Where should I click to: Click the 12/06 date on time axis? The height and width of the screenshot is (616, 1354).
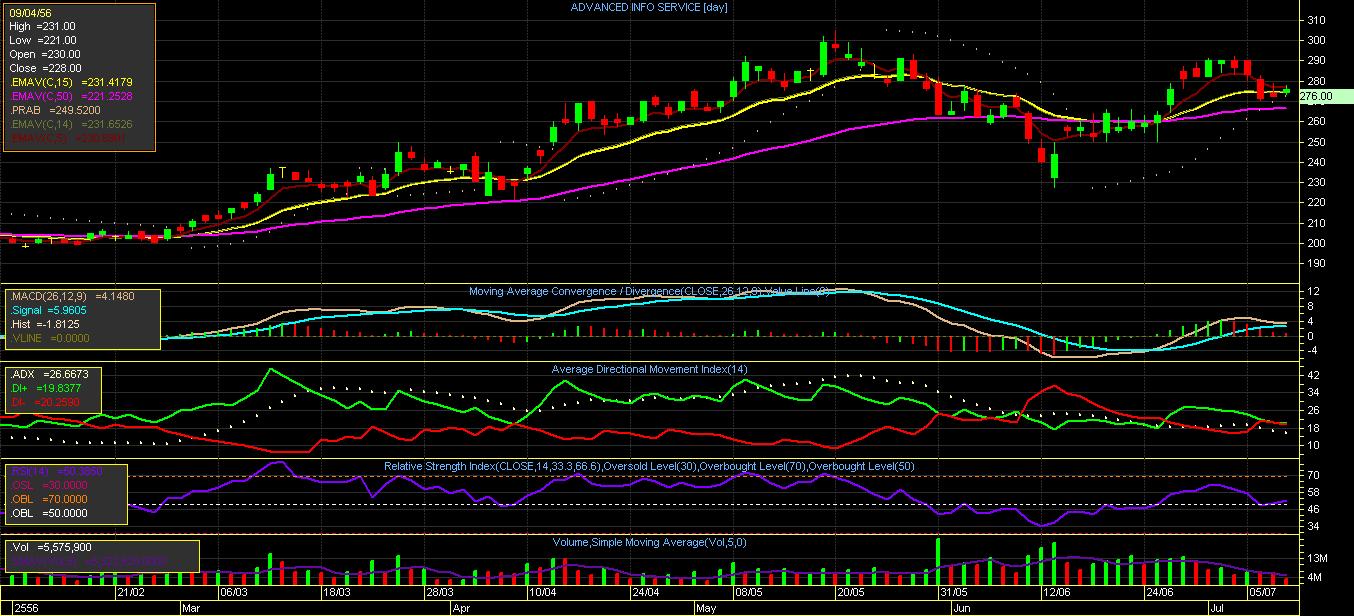point(1056,592)
